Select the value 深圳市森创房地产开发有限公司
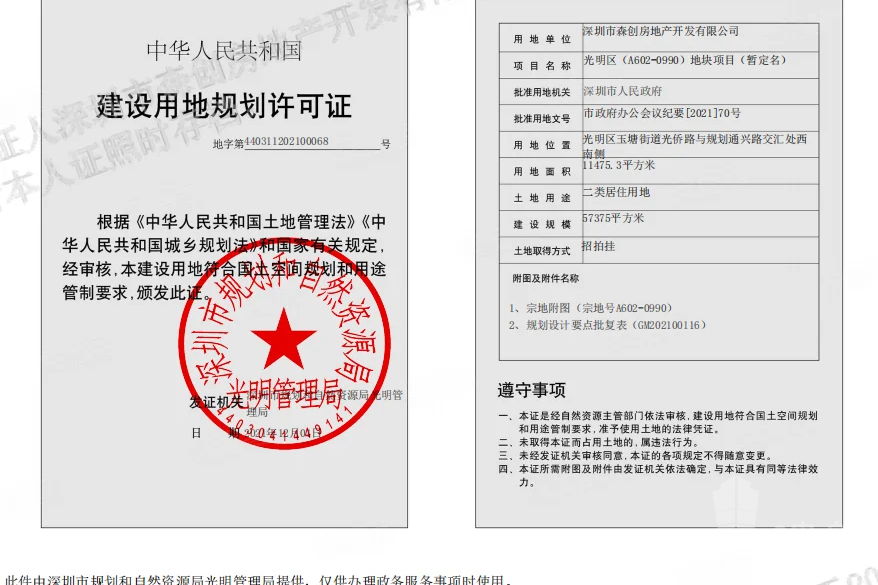878x585 pixels. pos(661,31)
